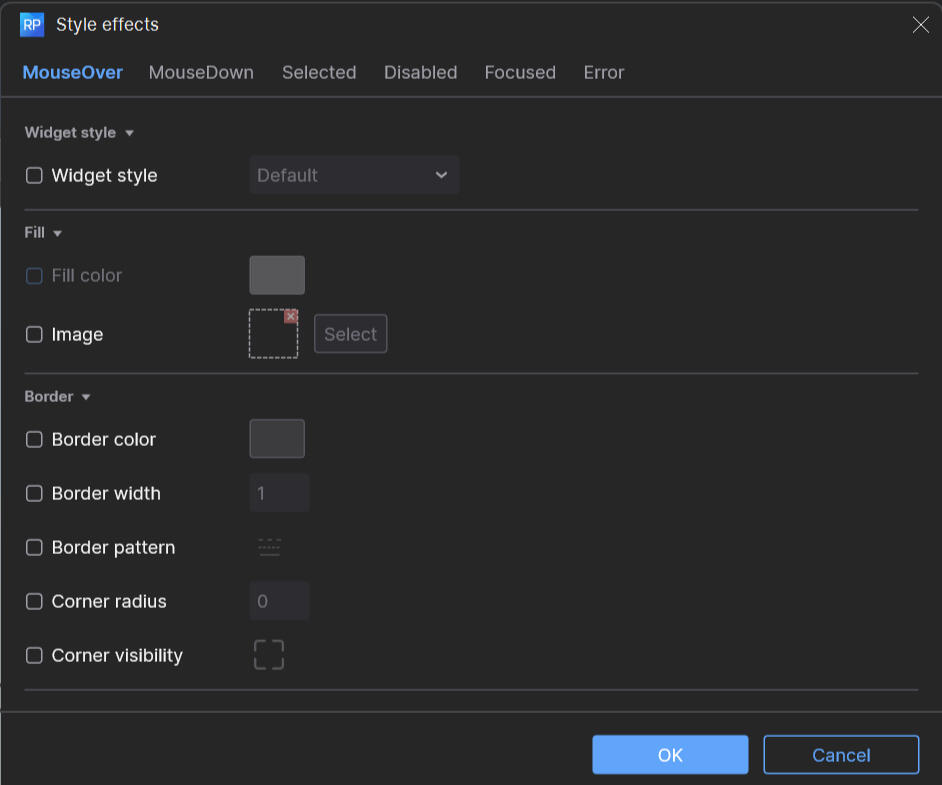
Task: Click the border pattern dashed-lines icon
Action: click(269, 547)
